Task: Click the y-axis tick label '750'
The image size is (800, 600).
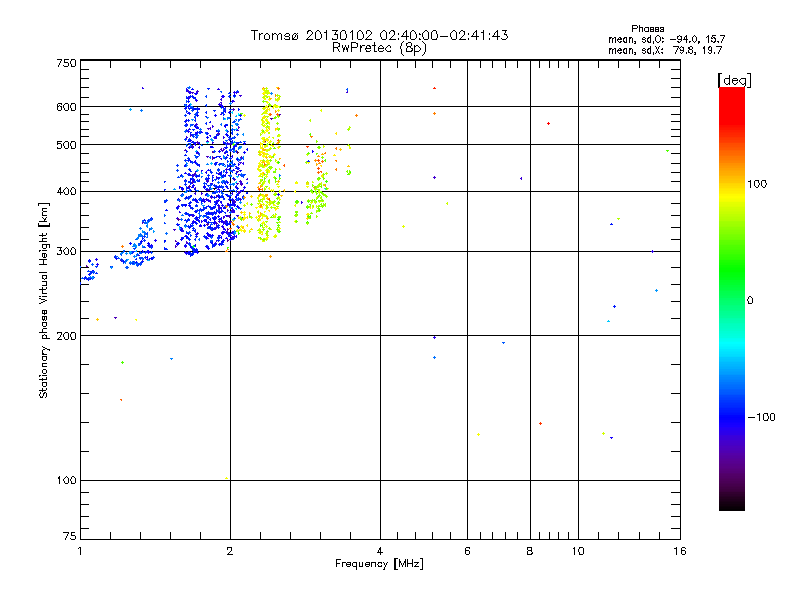Action: coord(66,63)
